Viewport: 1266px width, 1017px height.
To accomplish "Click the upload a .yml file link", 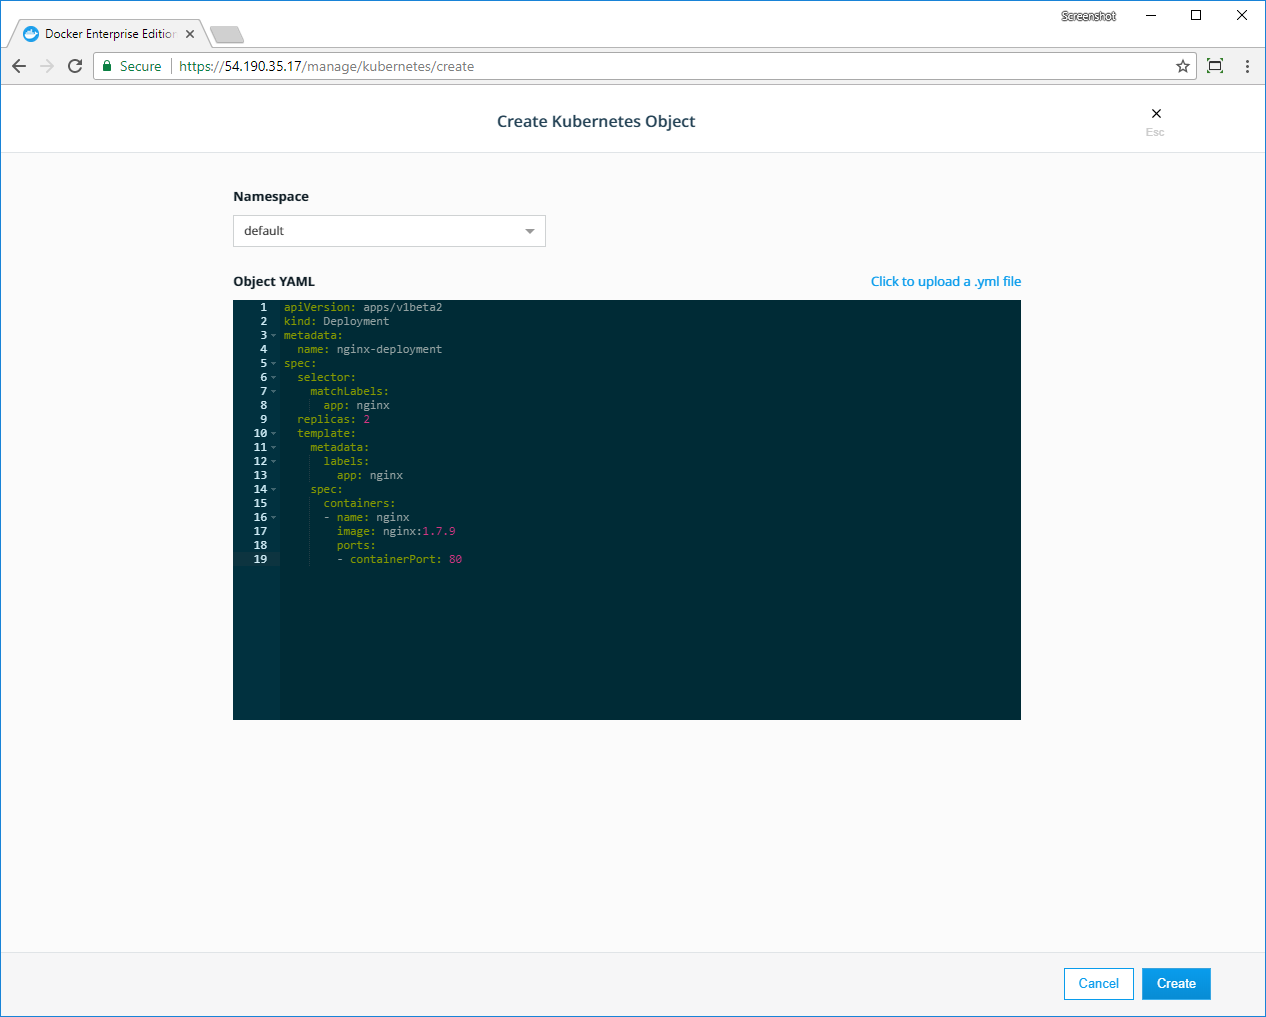I will coord(945,282).
